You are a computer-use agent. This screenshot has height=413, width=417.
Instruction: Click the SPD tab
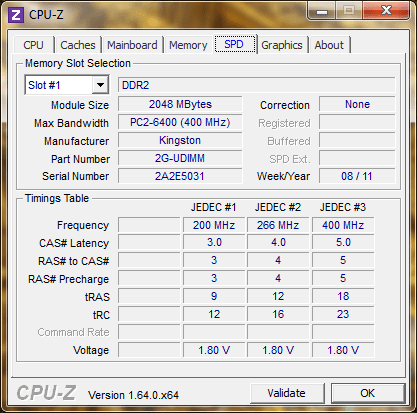click(x=234, y=44)
